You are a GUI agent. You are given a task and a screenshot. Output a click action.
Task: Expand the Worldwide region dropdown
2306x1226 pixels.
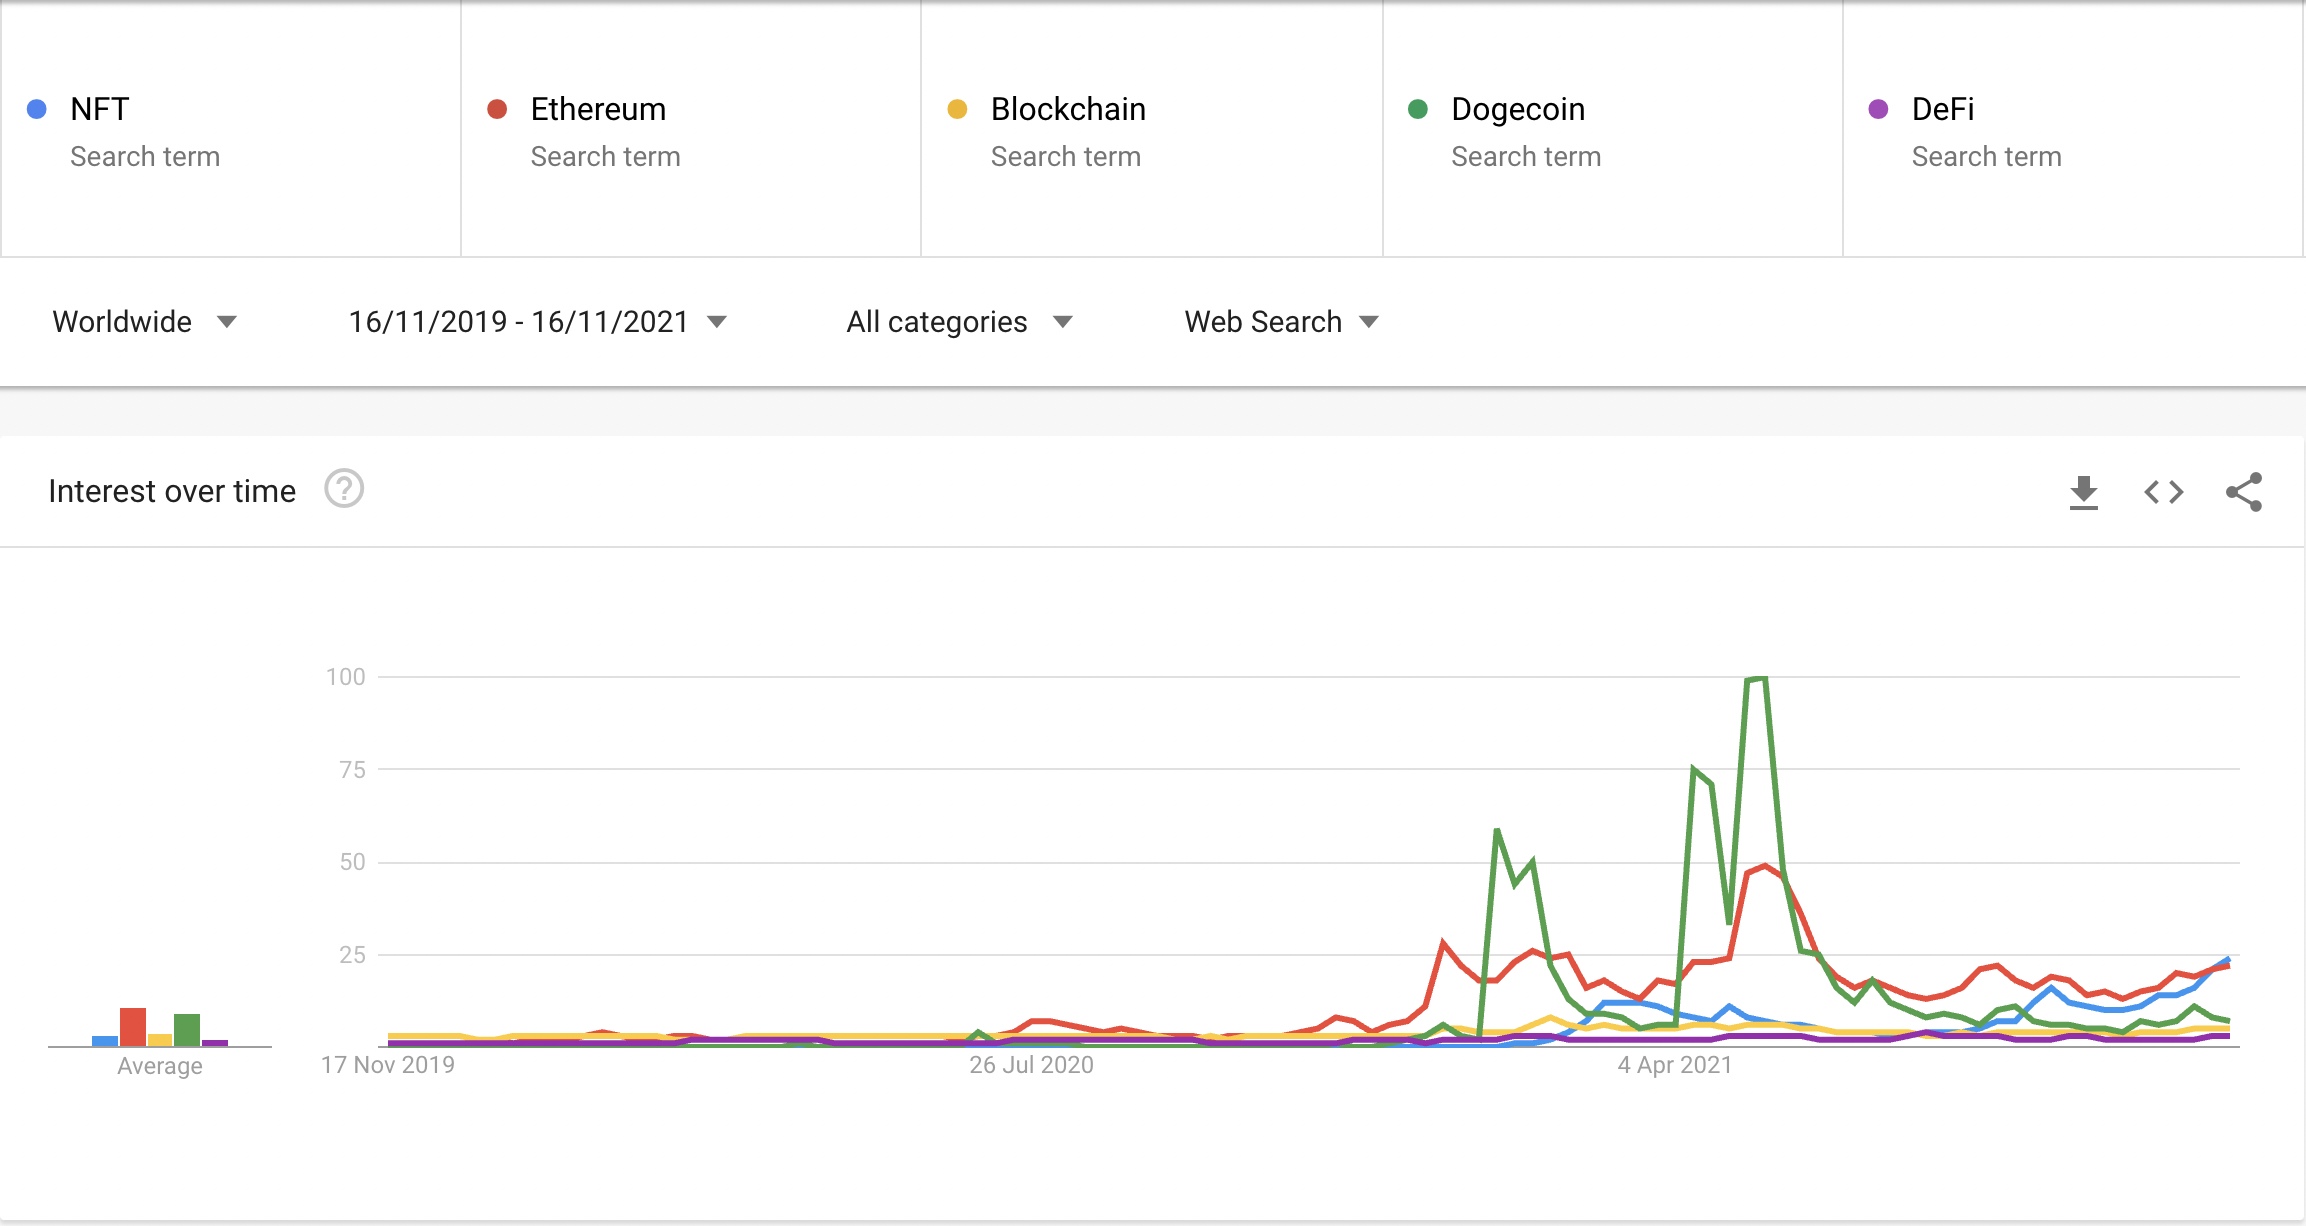144,322
